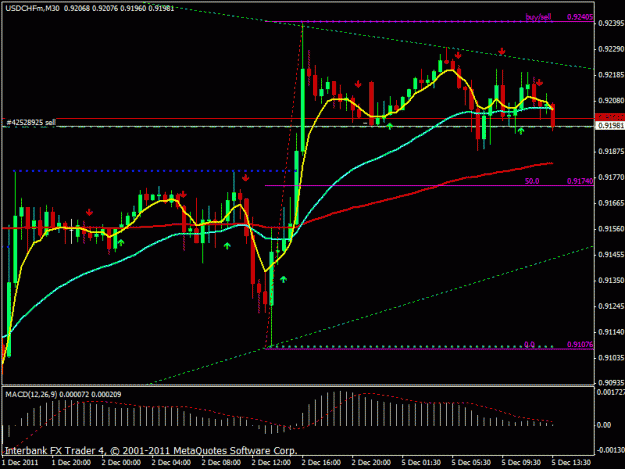Click the 0.91245 price axis label
The image size is (625, 469).
coord(611,306)
